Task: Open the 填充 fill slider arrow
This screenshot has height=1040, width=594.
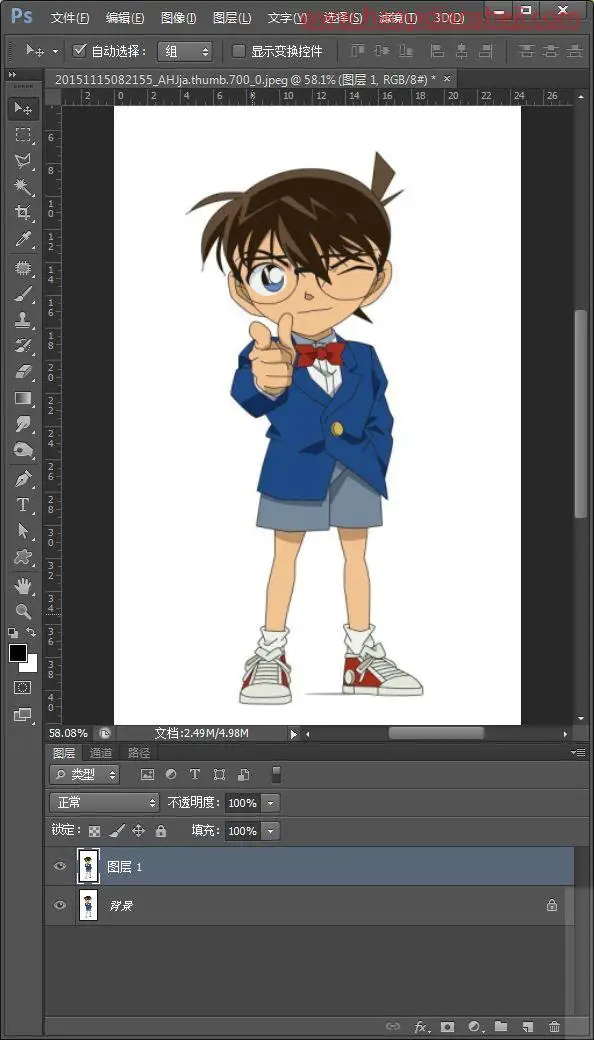Action: click(270, 830)
